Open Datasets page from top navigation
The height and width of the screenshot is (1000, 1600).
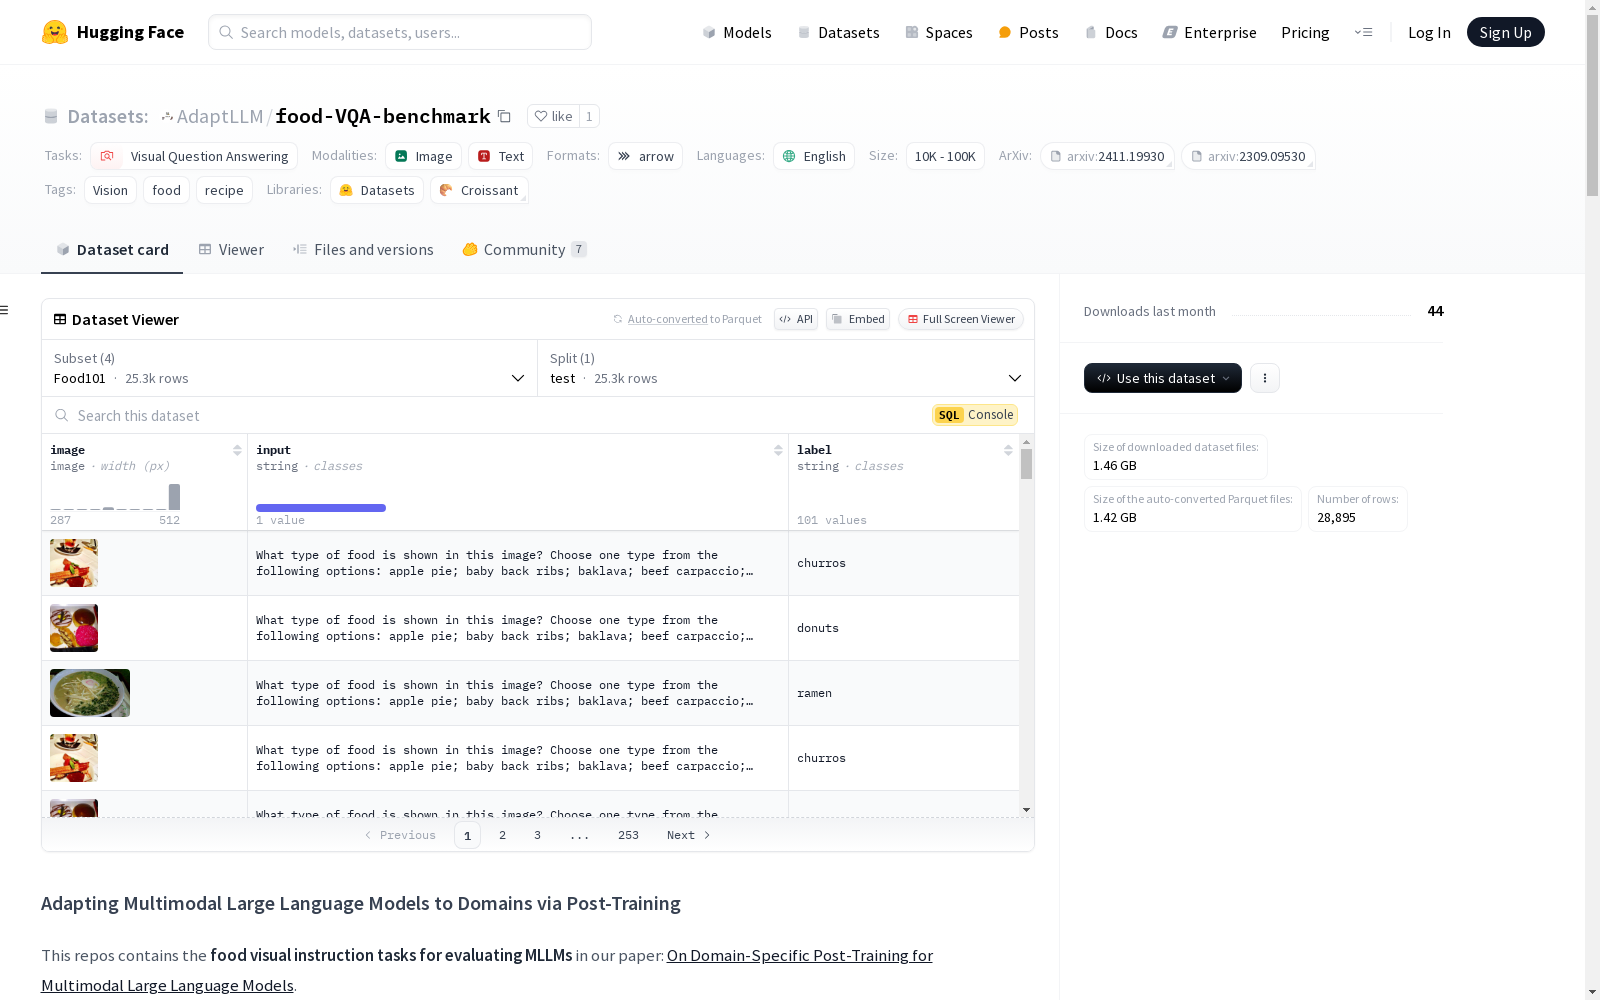pos(838,32)
